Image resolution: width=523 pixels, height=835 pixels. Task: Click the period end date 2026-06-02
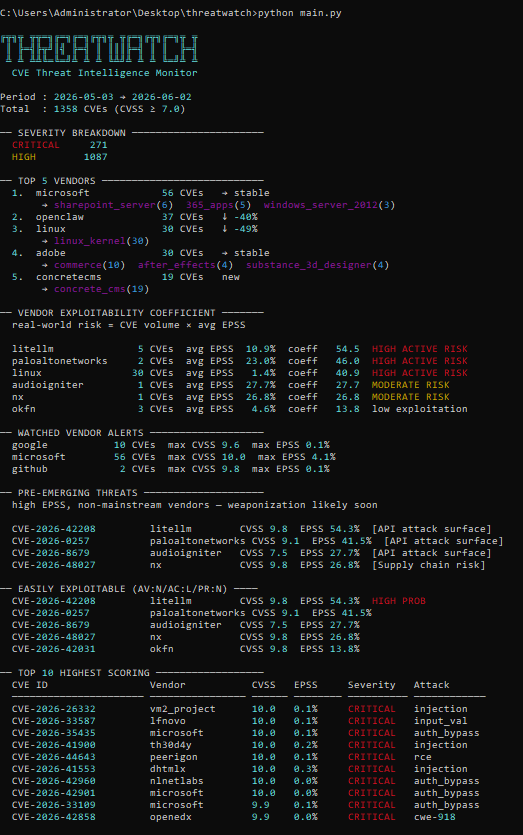pyautogui.click(x=161, y=97)
